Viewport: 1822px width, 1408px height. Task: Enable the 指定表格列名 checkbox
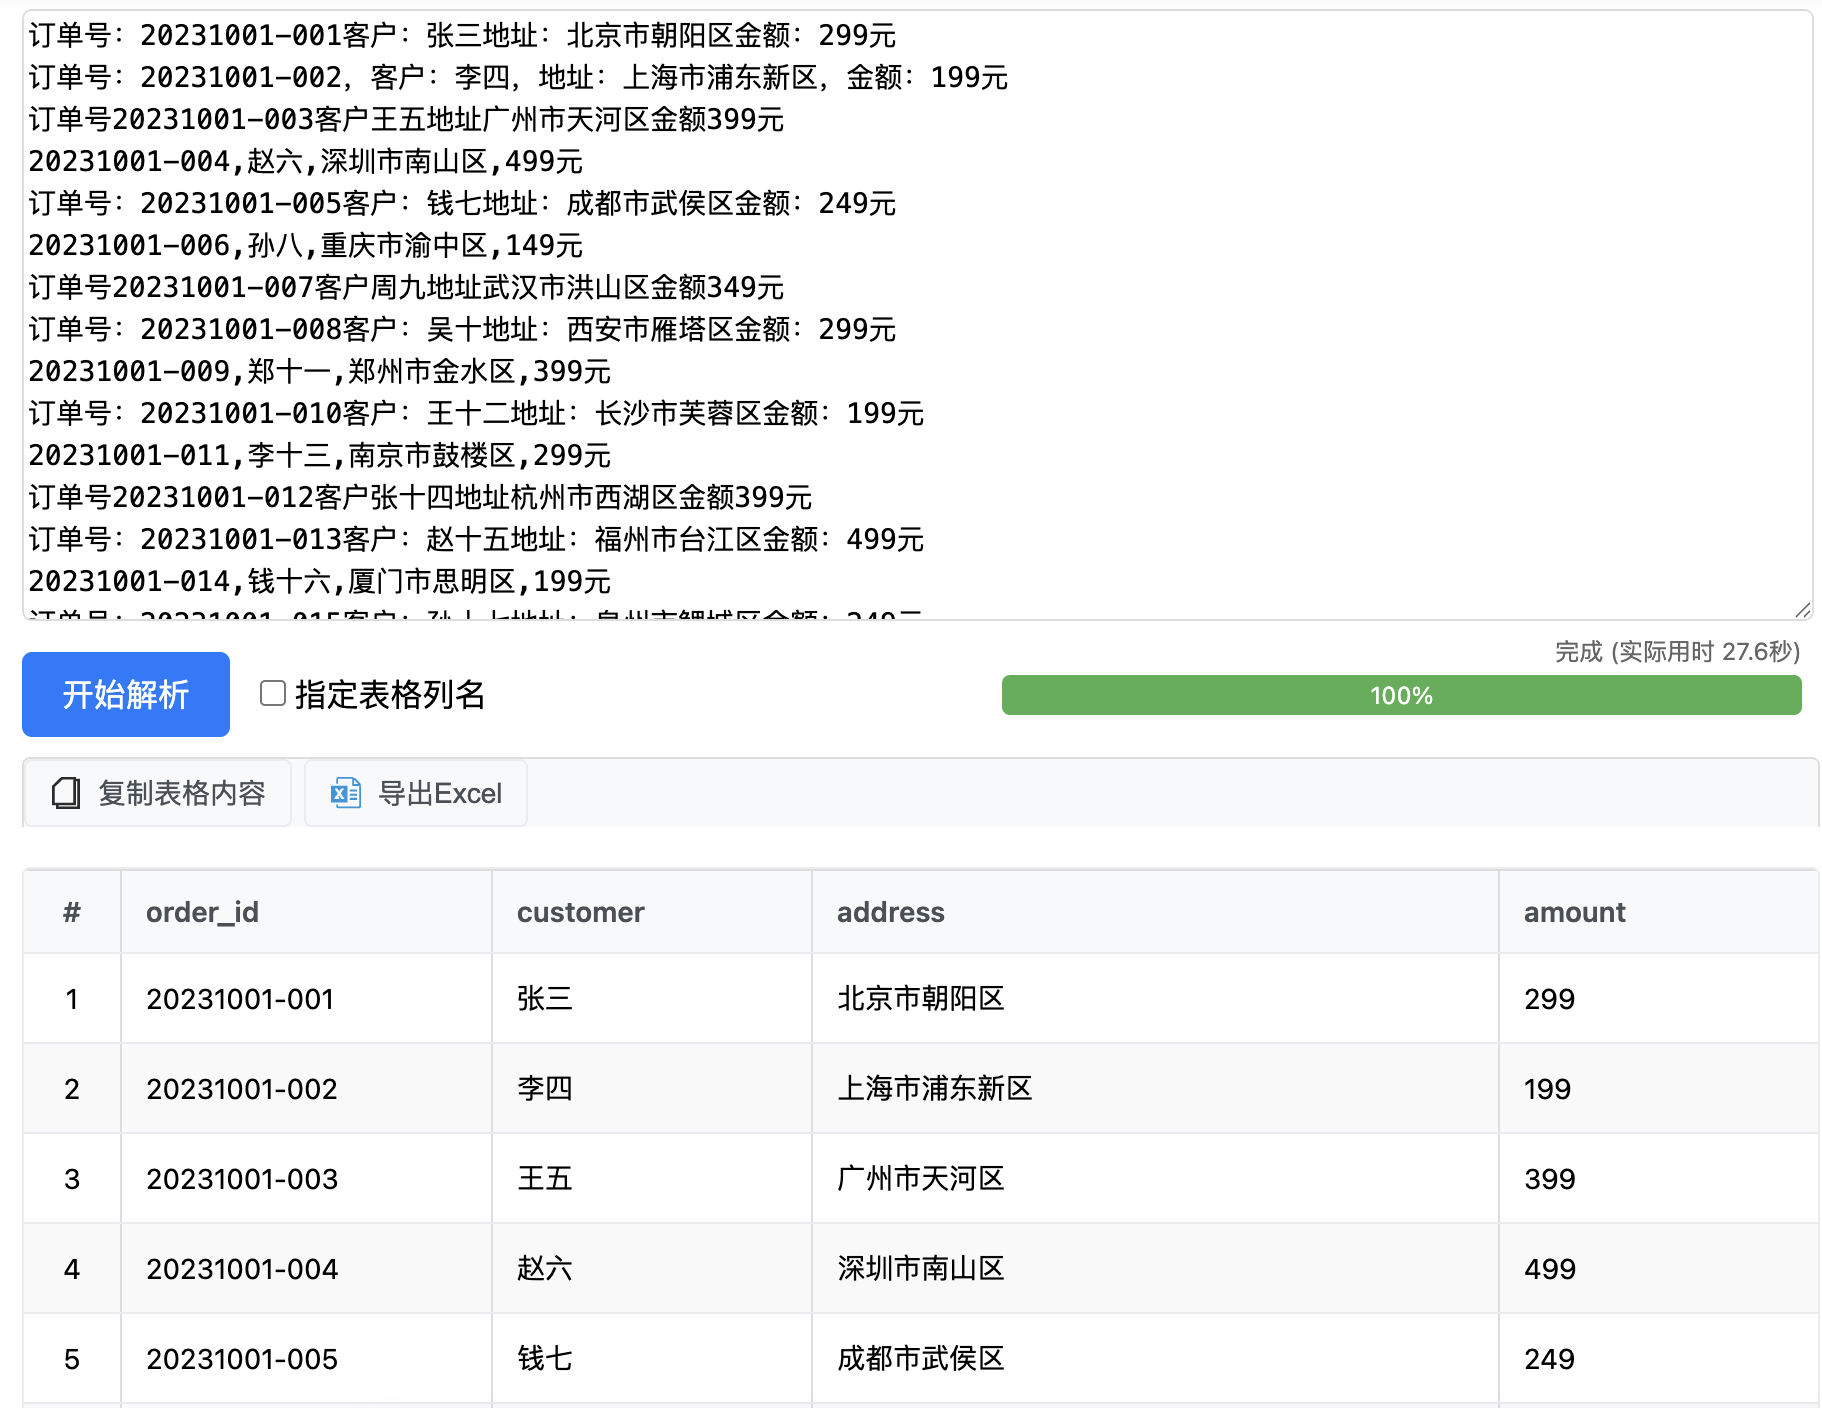[x=271, y=692]
